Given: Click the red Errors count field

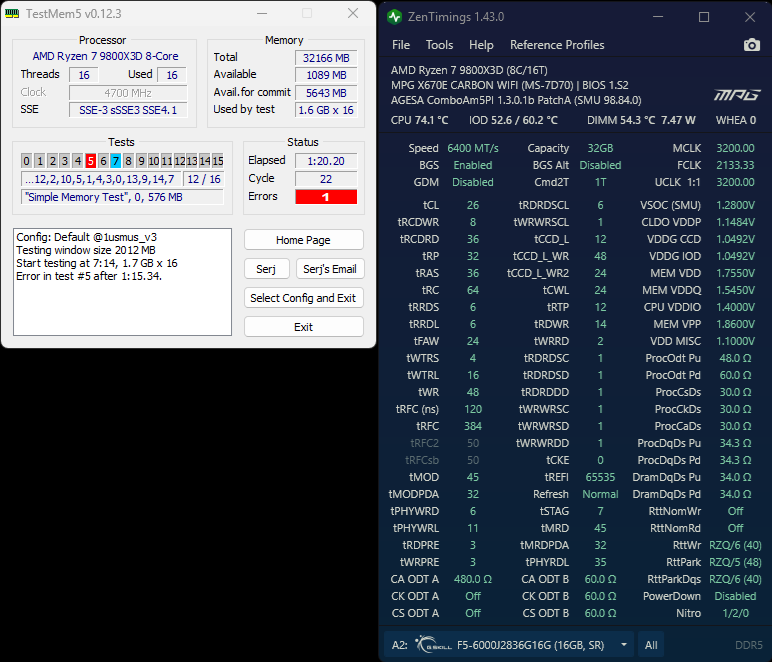Looking at the screenshot, I should [326, 196].
